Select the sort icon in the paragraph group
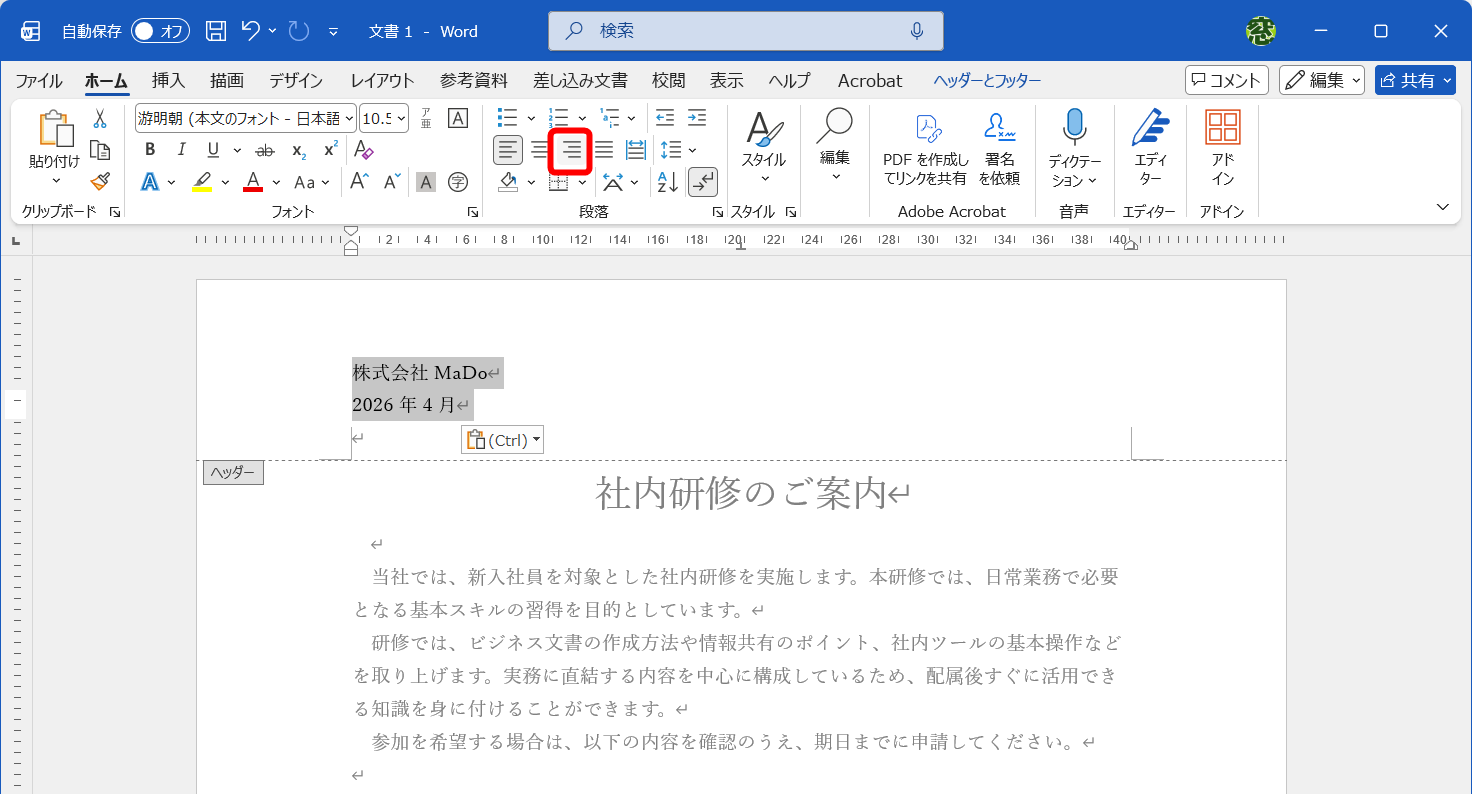Screen dimensions: 1472x794 (667, 182)
